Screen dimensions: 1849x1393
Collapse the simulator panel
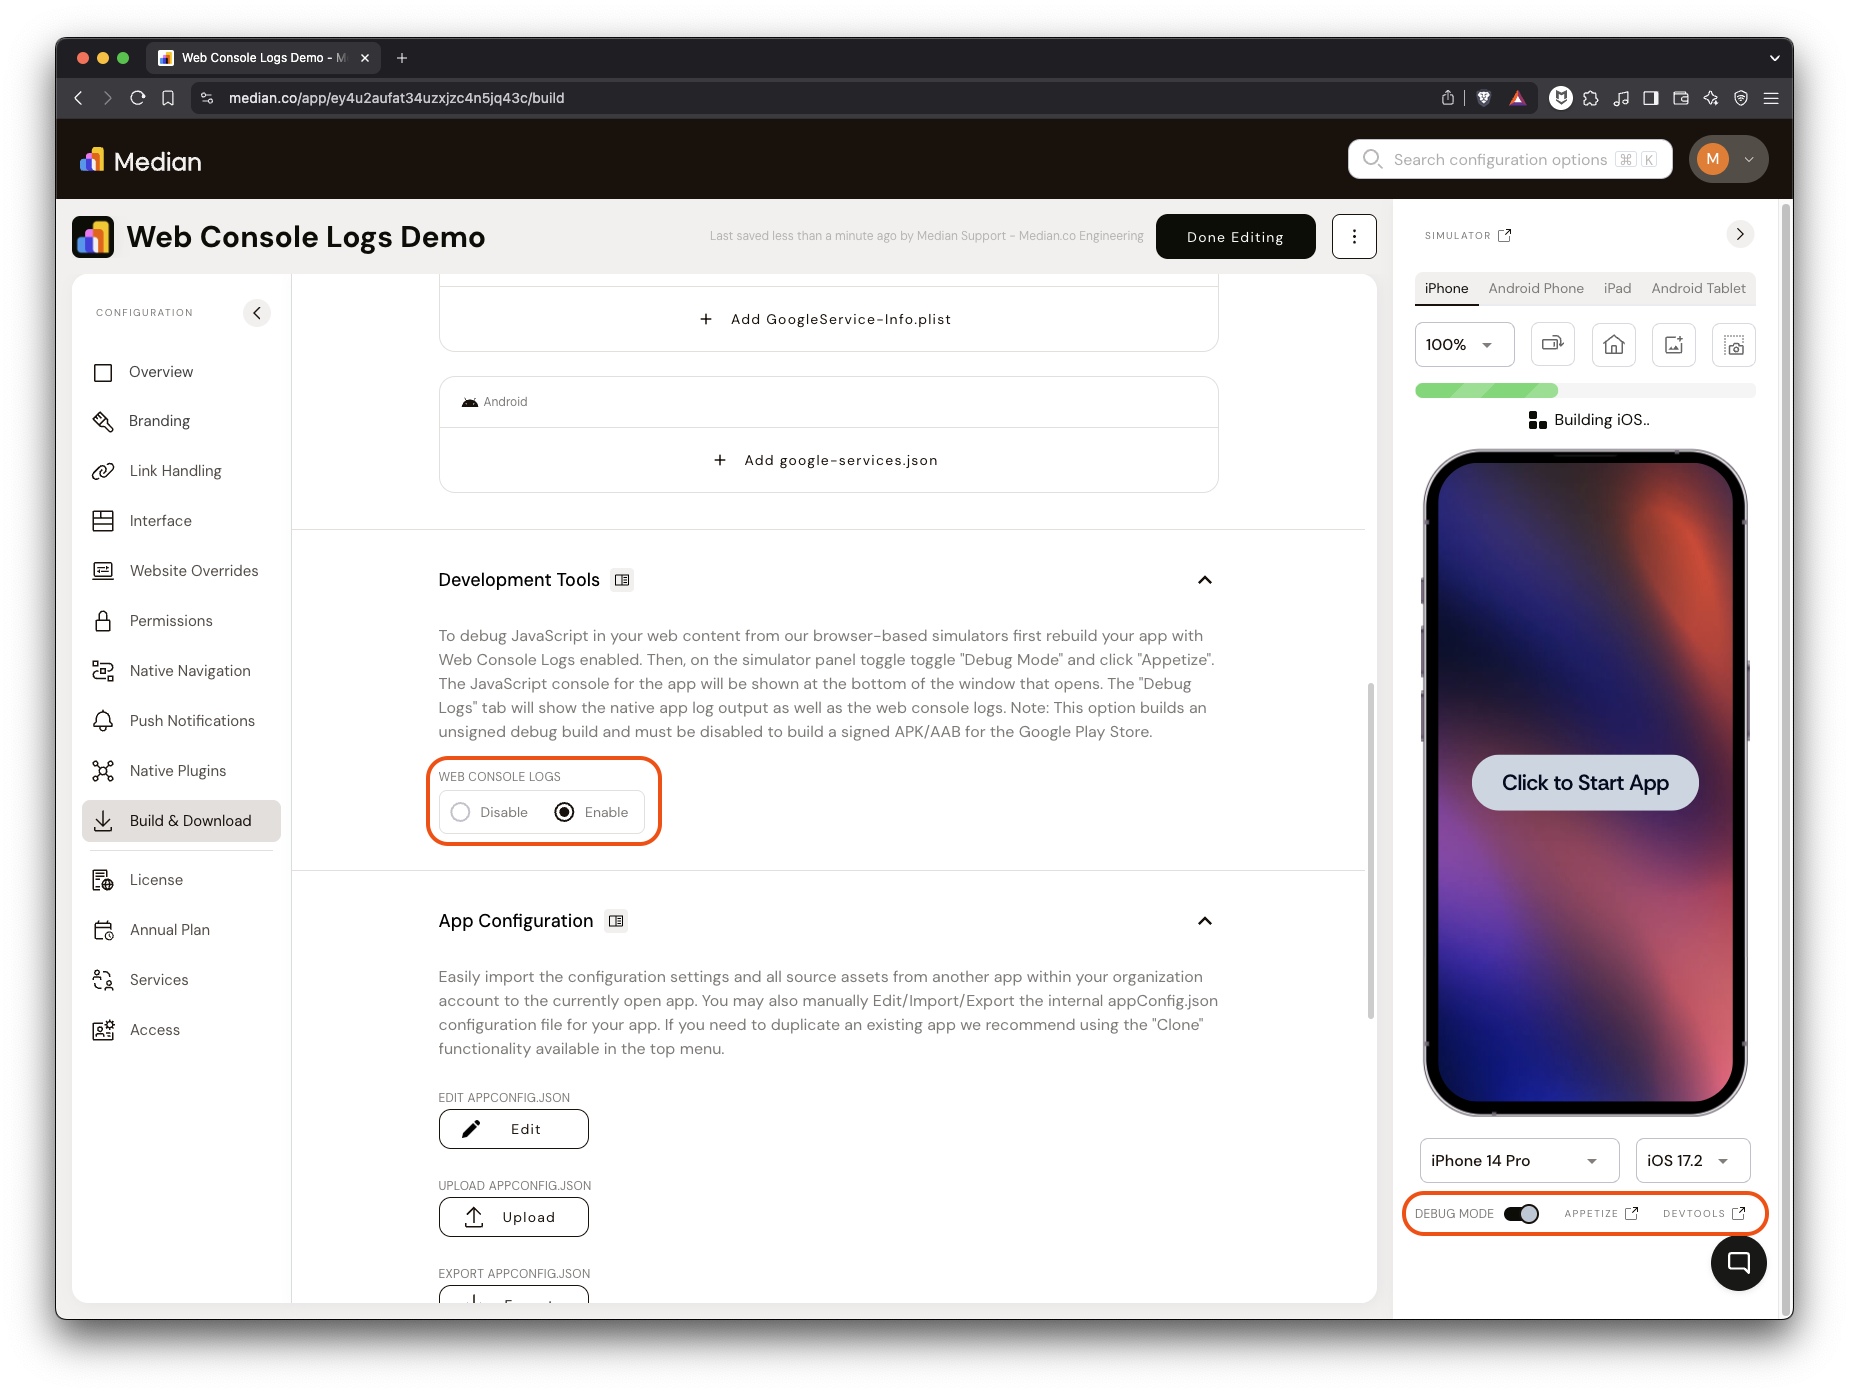coord(1740,234)
